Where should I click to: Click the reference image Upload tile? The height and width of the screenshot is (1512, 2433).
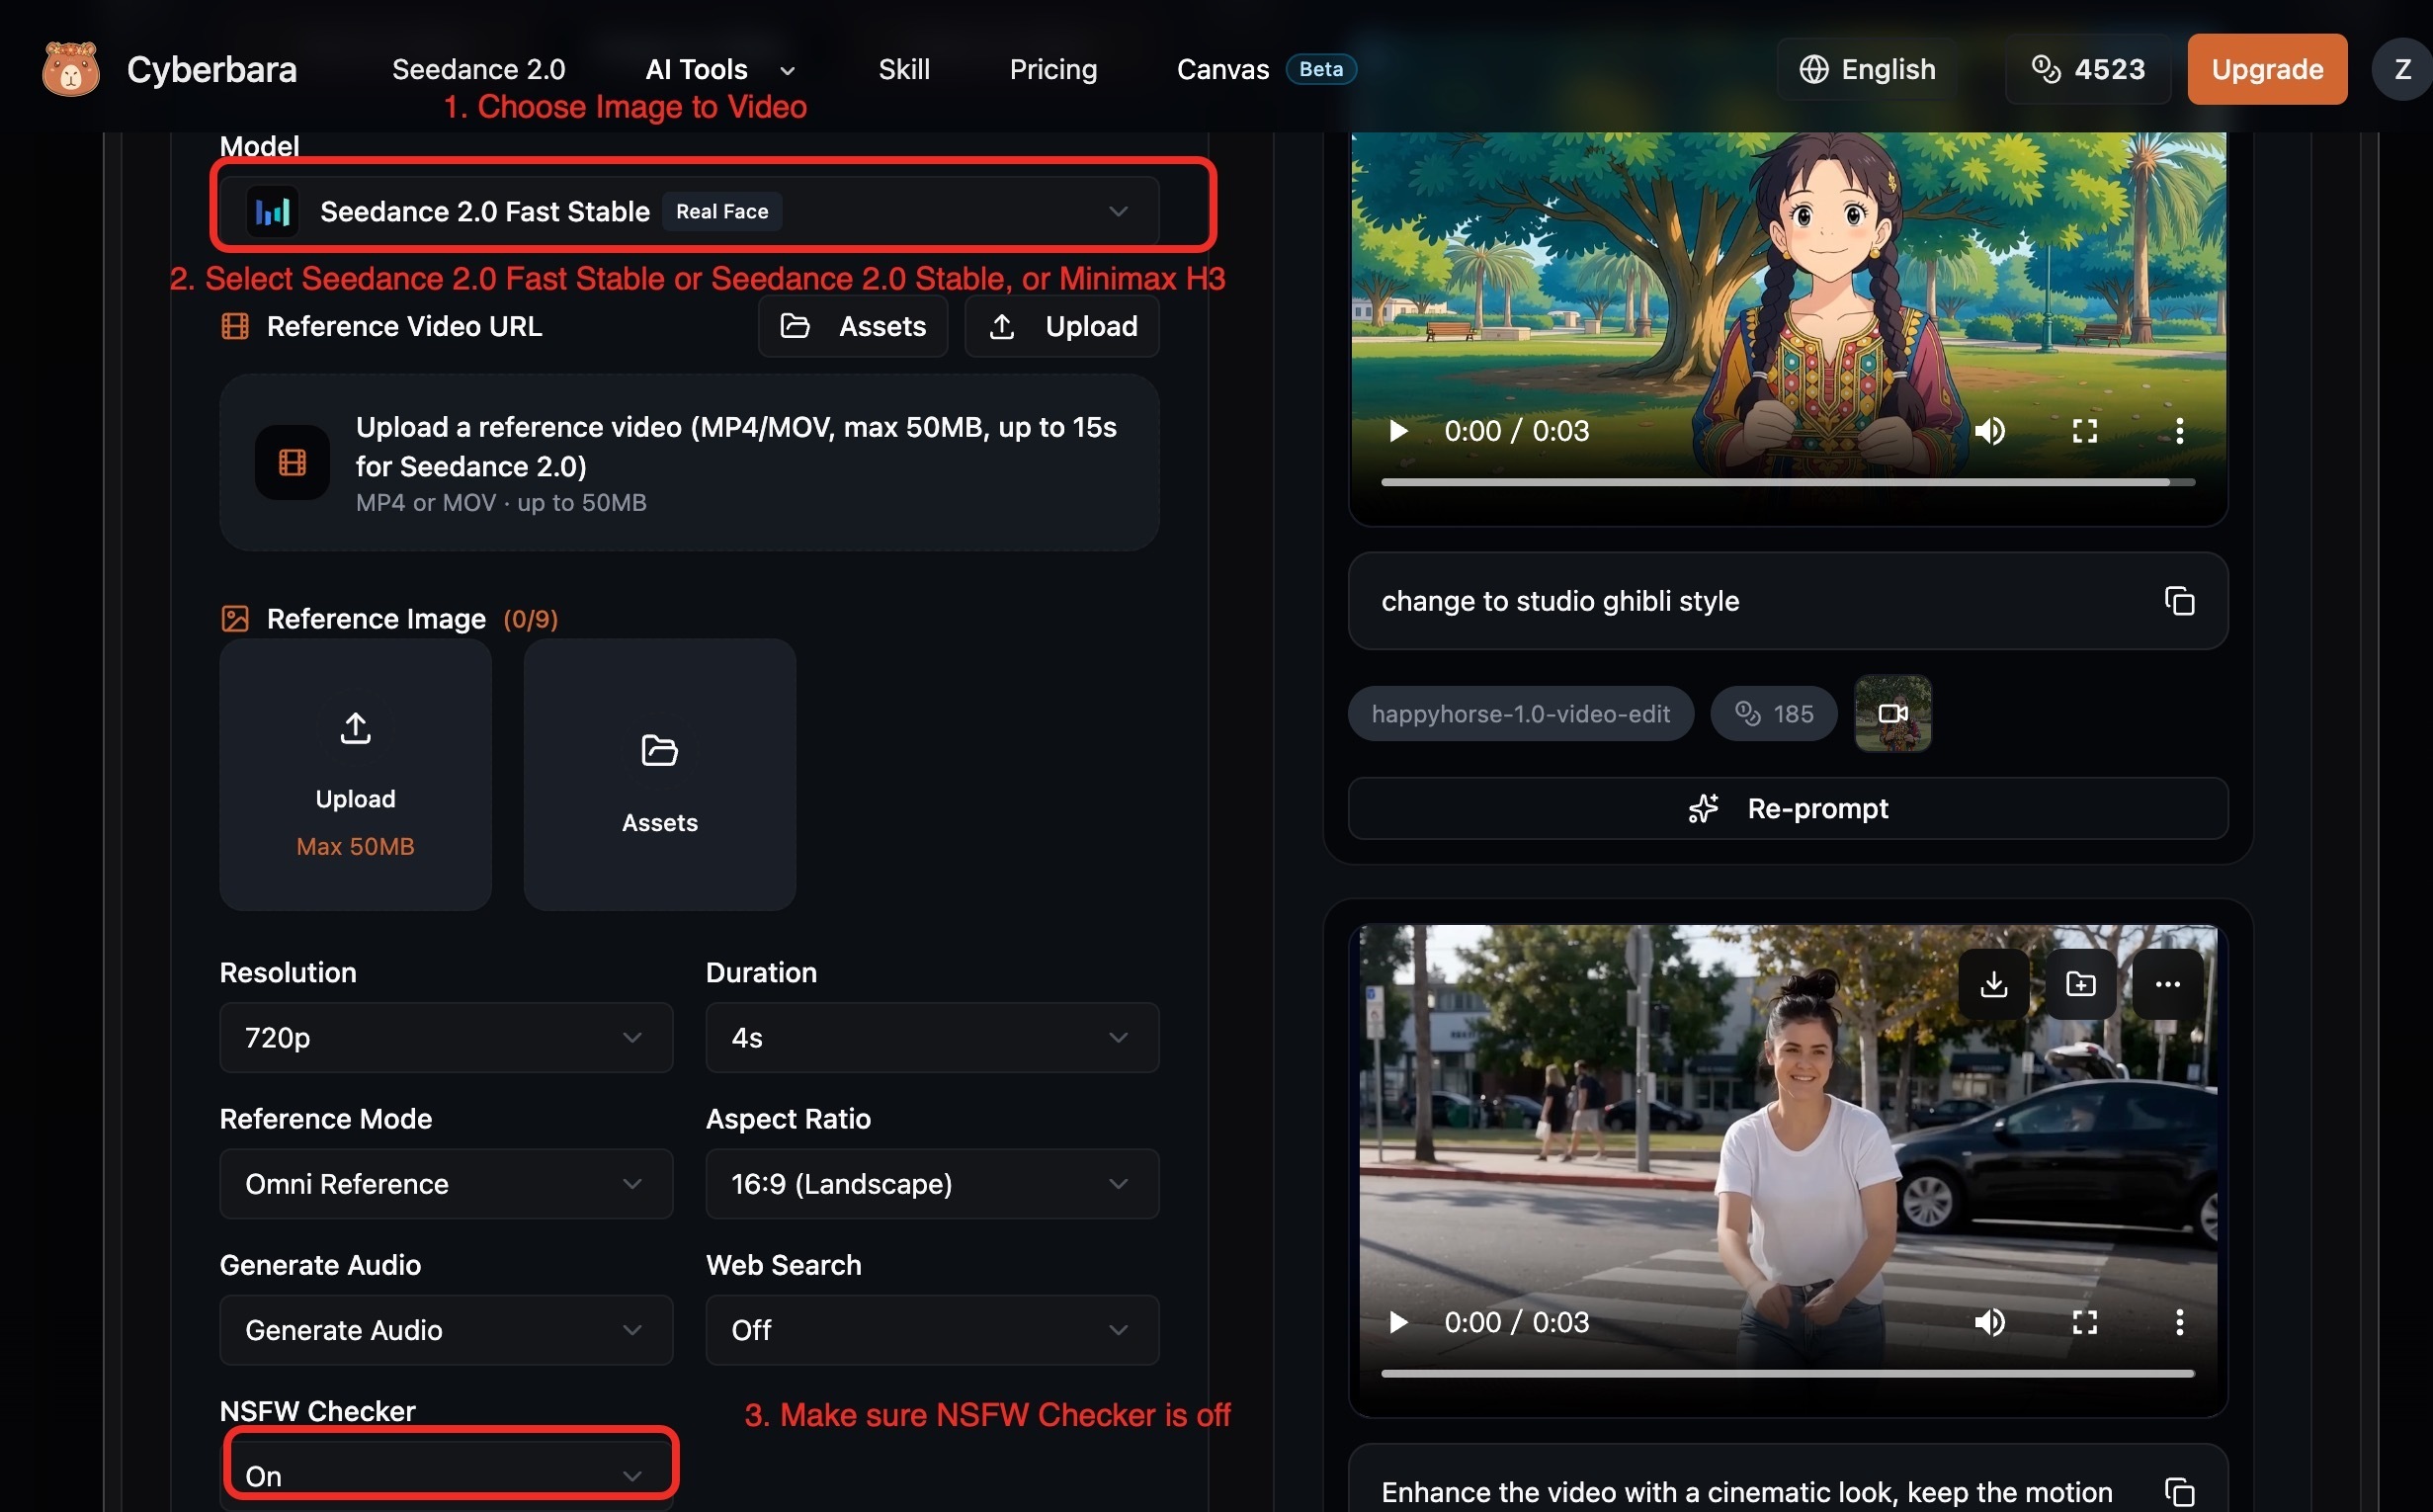click(355, 775)
